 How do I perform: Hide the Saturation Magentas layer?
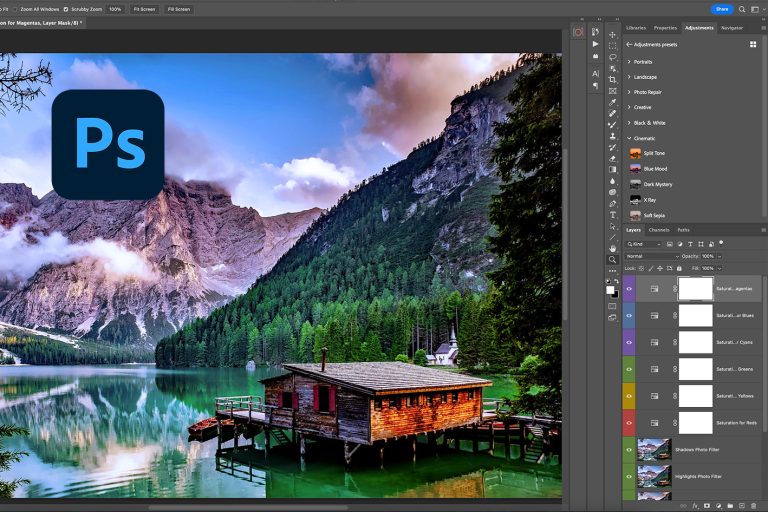[x=629, y=289]
